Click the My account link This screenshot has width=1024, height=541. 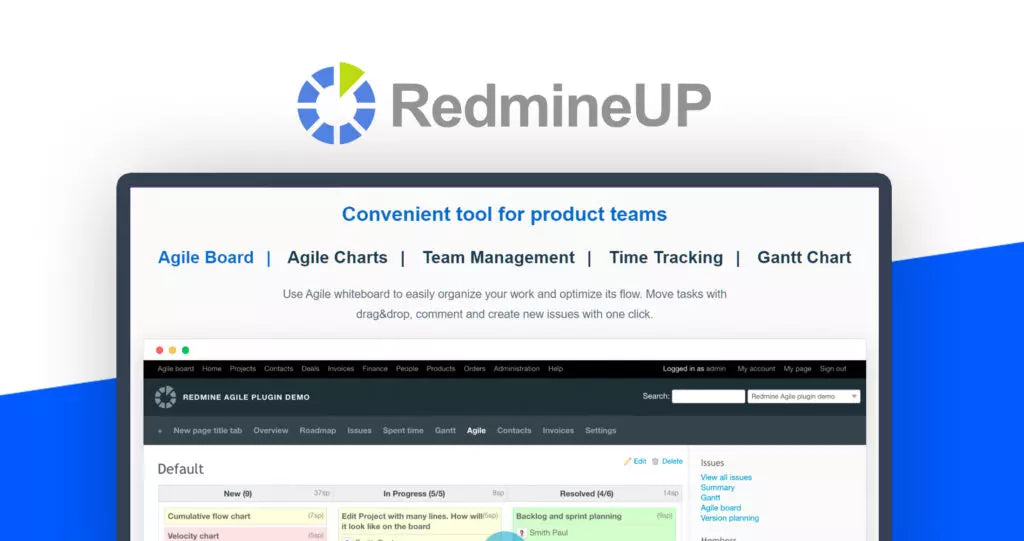coord(756,369)
